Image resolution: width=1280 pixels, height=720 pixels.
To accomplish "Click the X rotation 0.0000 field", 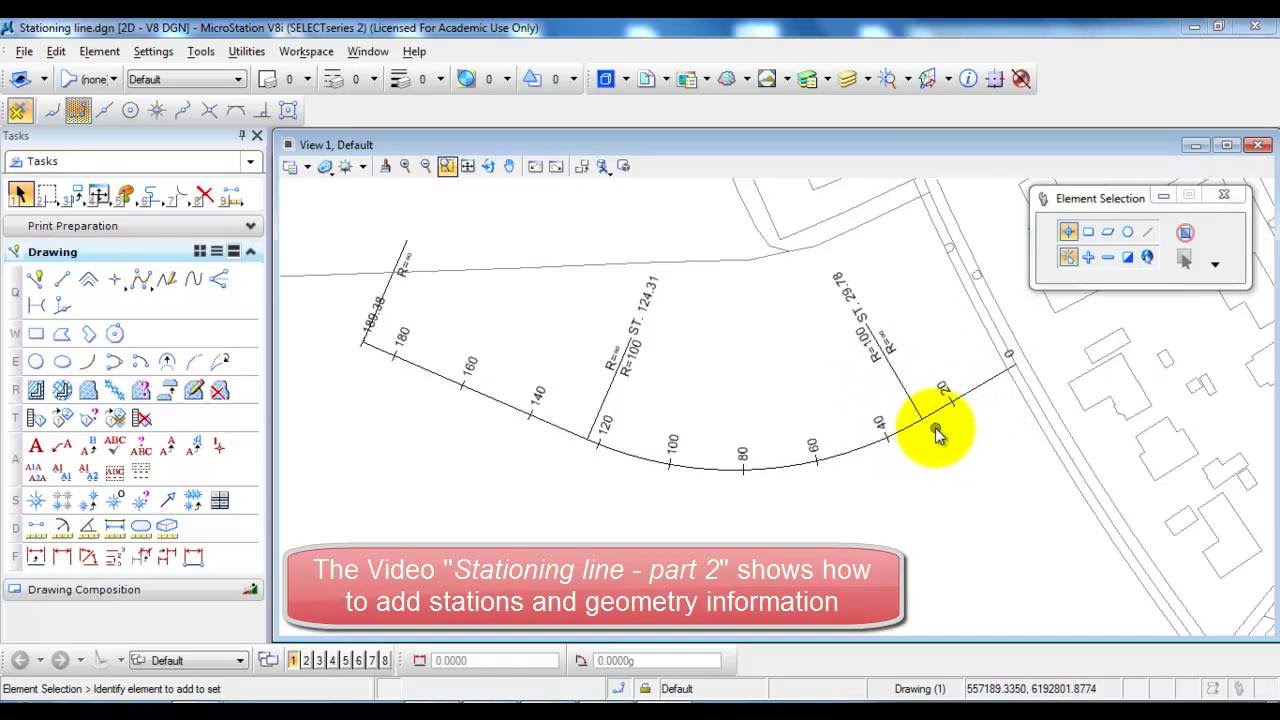I will click(494, 660).
